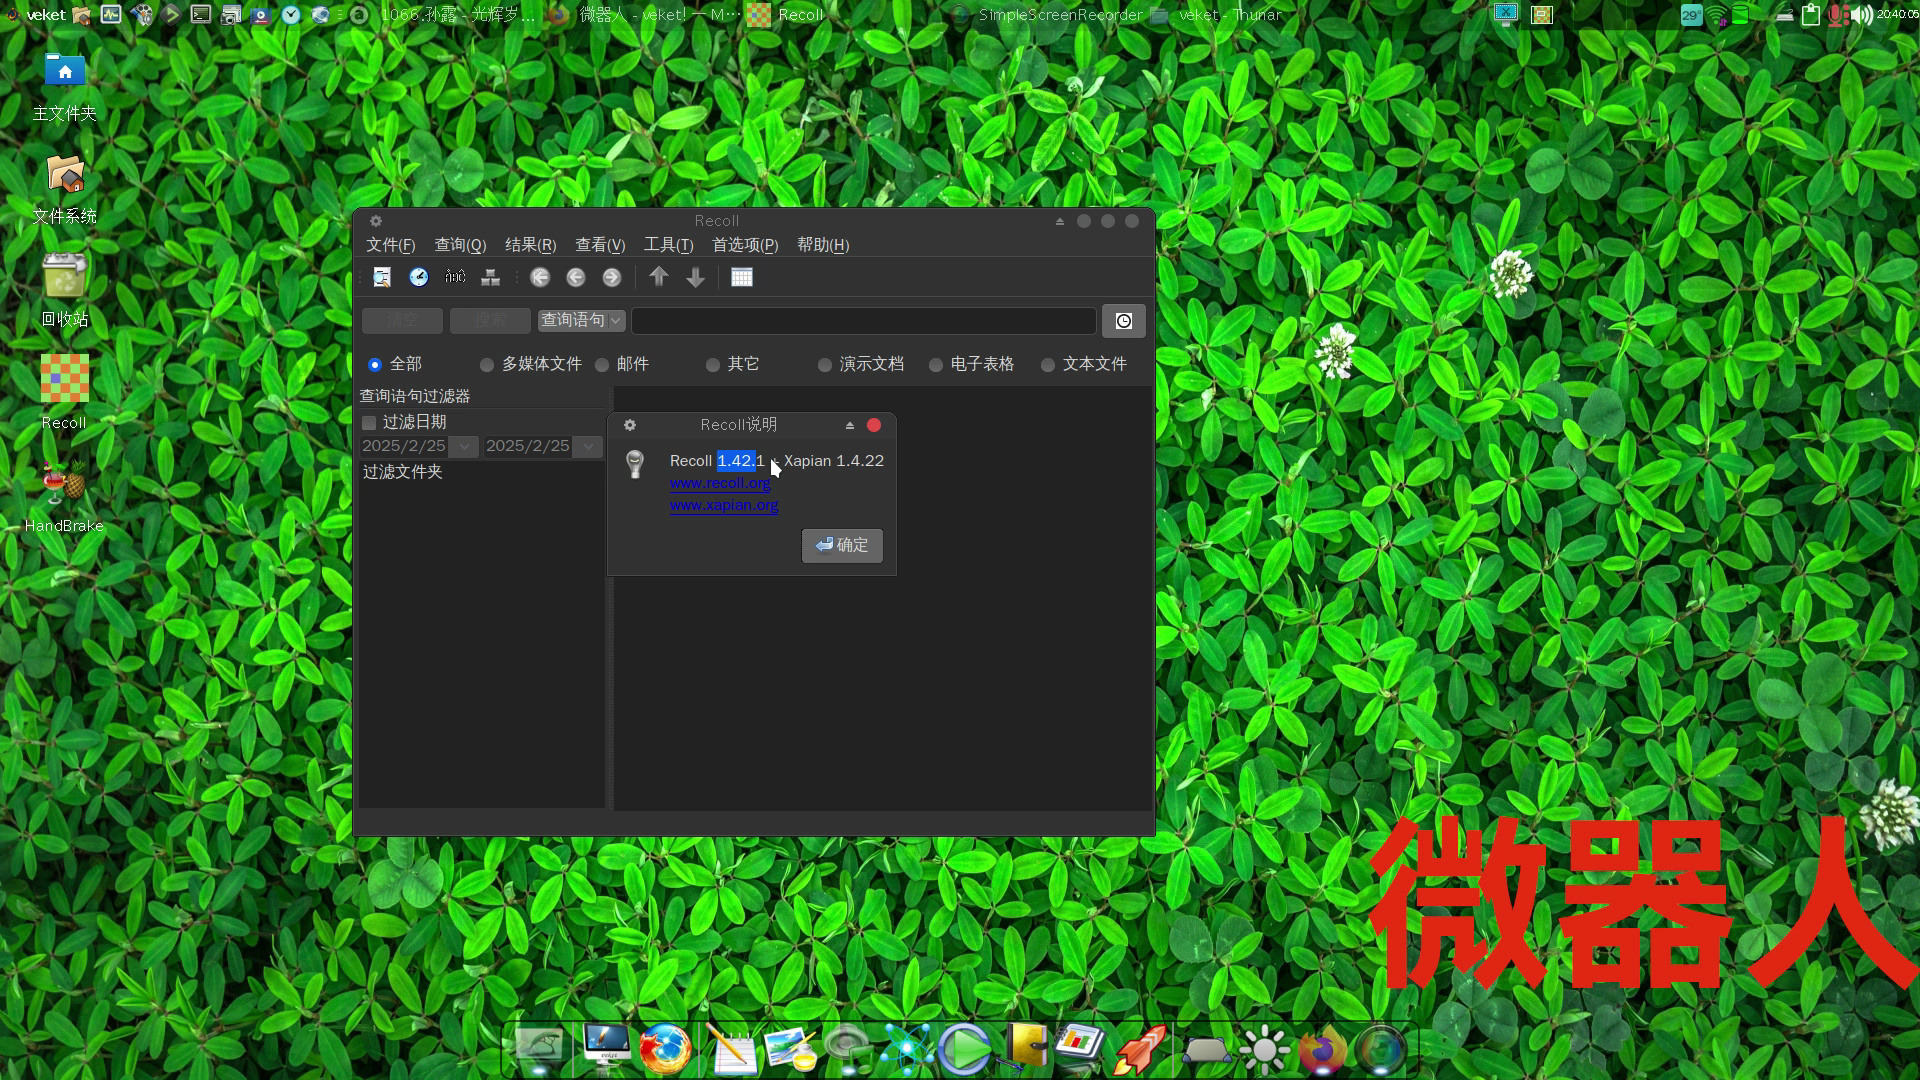This screenshot has height=1080, width=1920.
Task: Enable the 过滤日期 checkbox
Action: (x=369, y=423)
